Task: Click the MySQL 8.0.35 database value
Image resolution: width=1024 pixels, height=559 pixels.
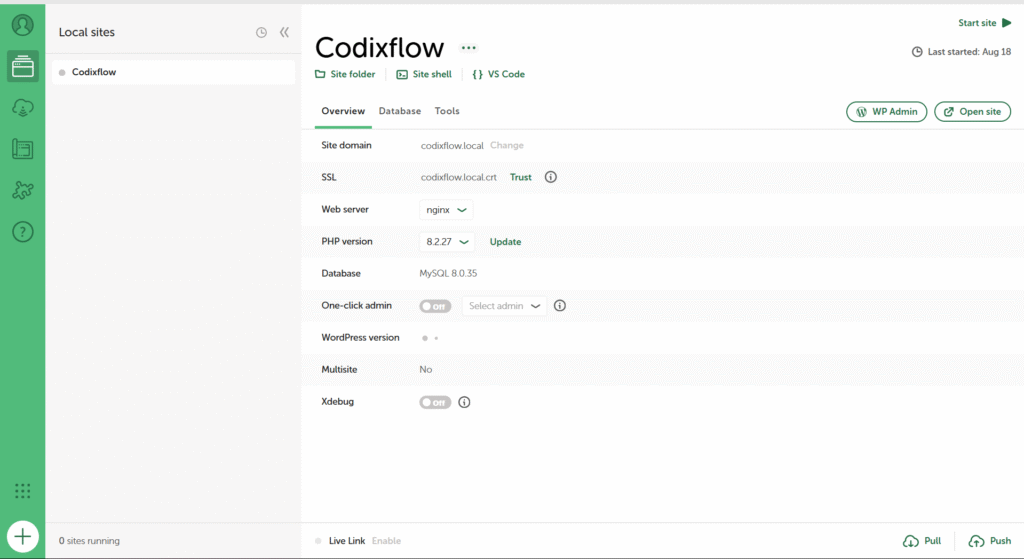Action: (x=448, y=274)
